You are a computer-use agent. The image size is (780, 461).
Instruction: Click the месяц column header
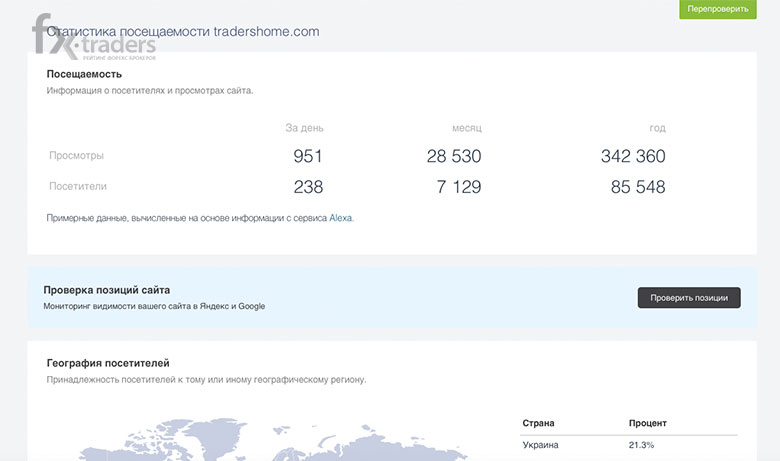(x=467, y=128)
